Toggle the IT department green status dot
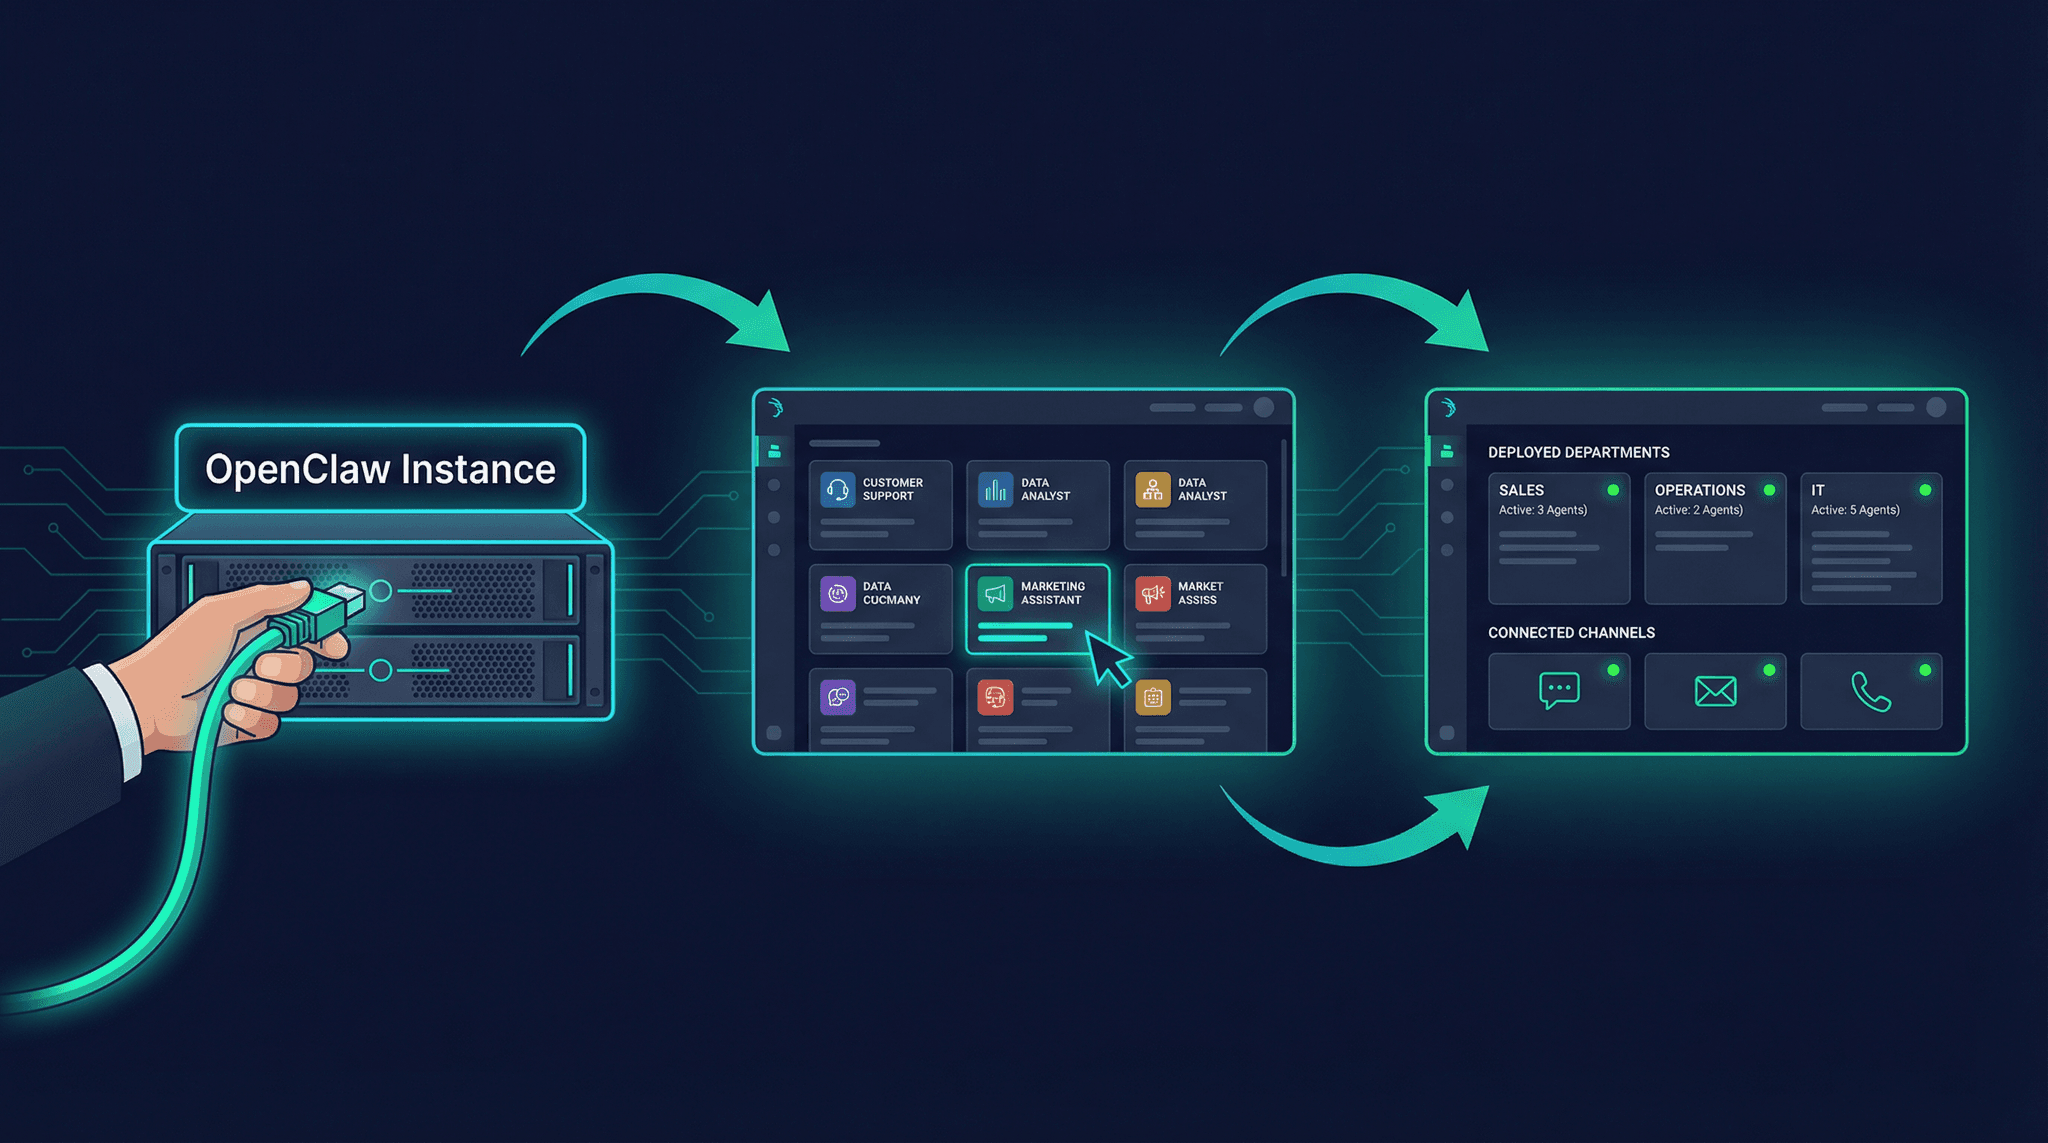 (1925, 490)
